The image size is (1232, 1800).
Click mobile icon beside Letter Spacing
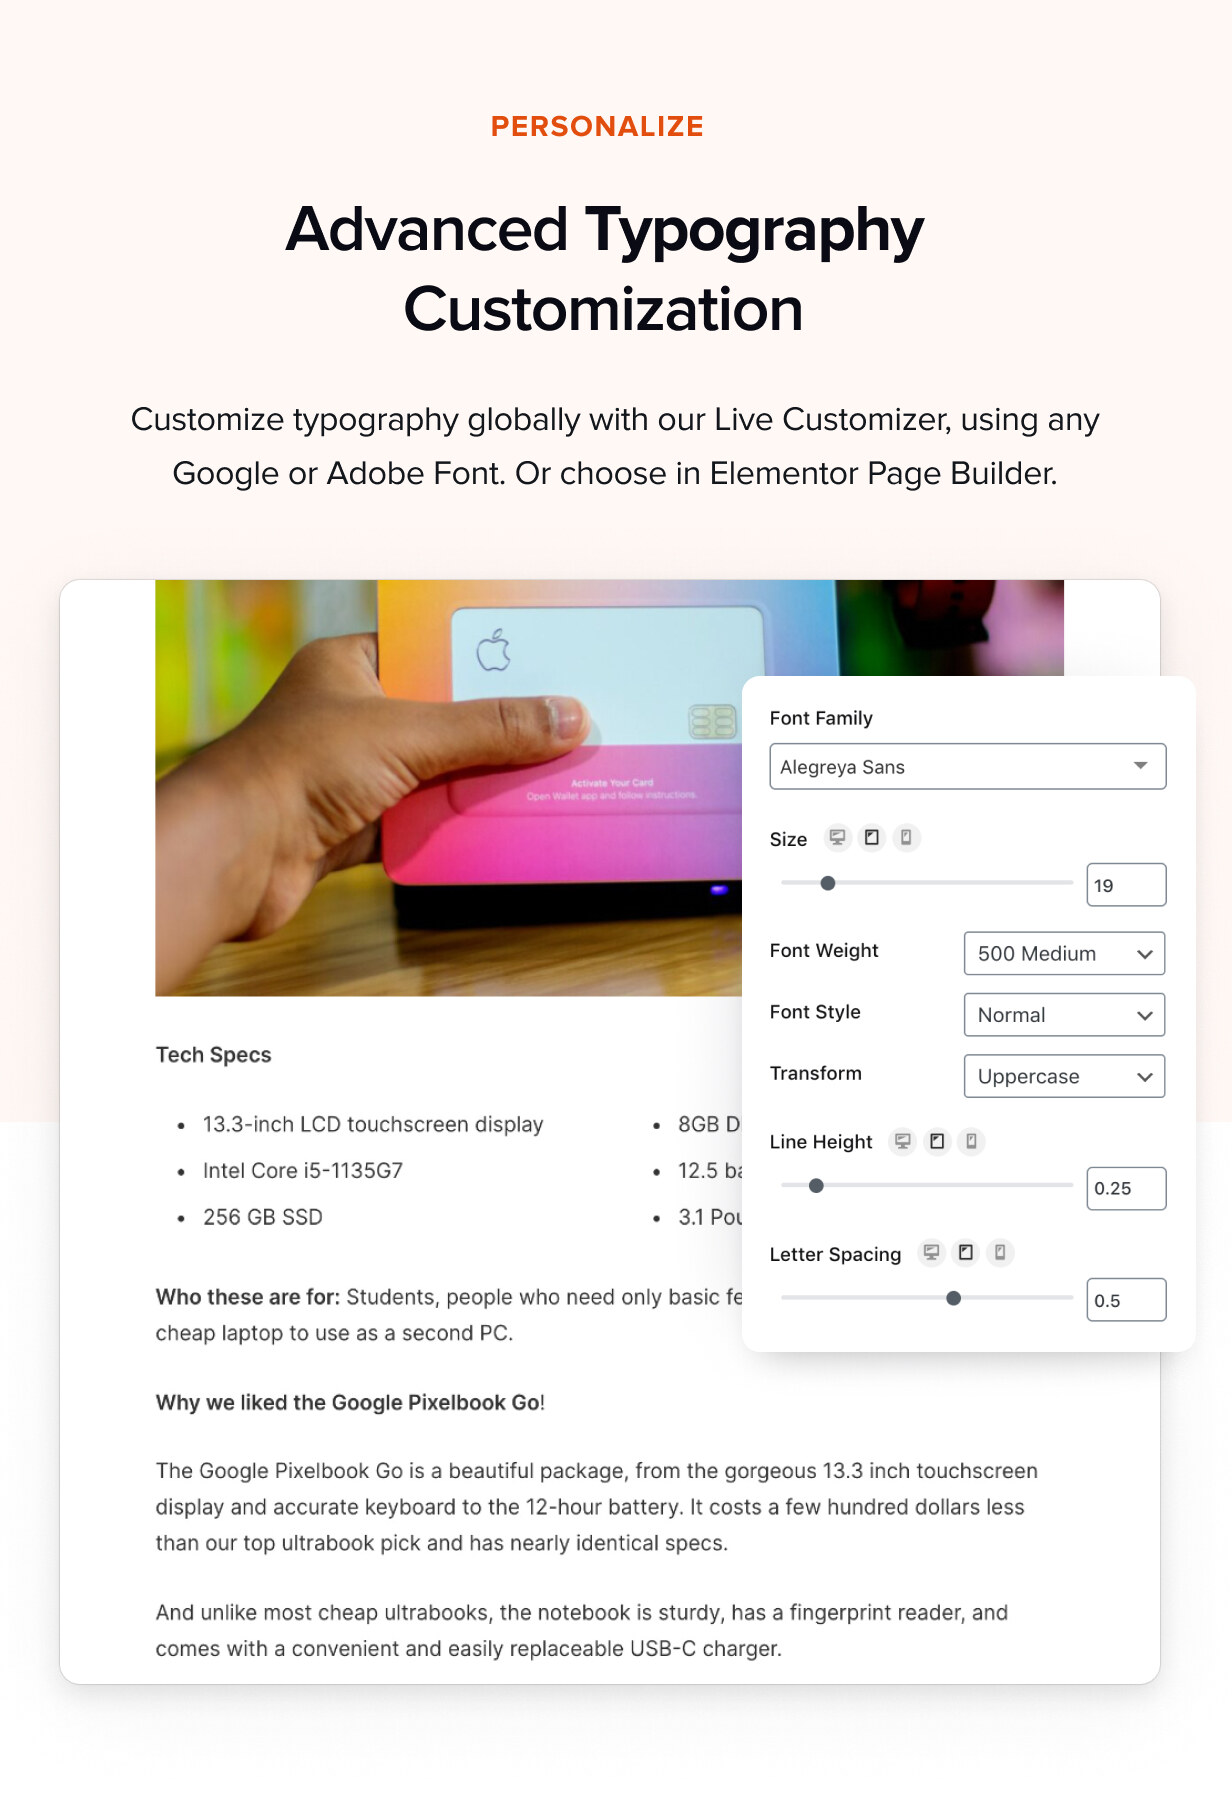tap(1000, 1252)
